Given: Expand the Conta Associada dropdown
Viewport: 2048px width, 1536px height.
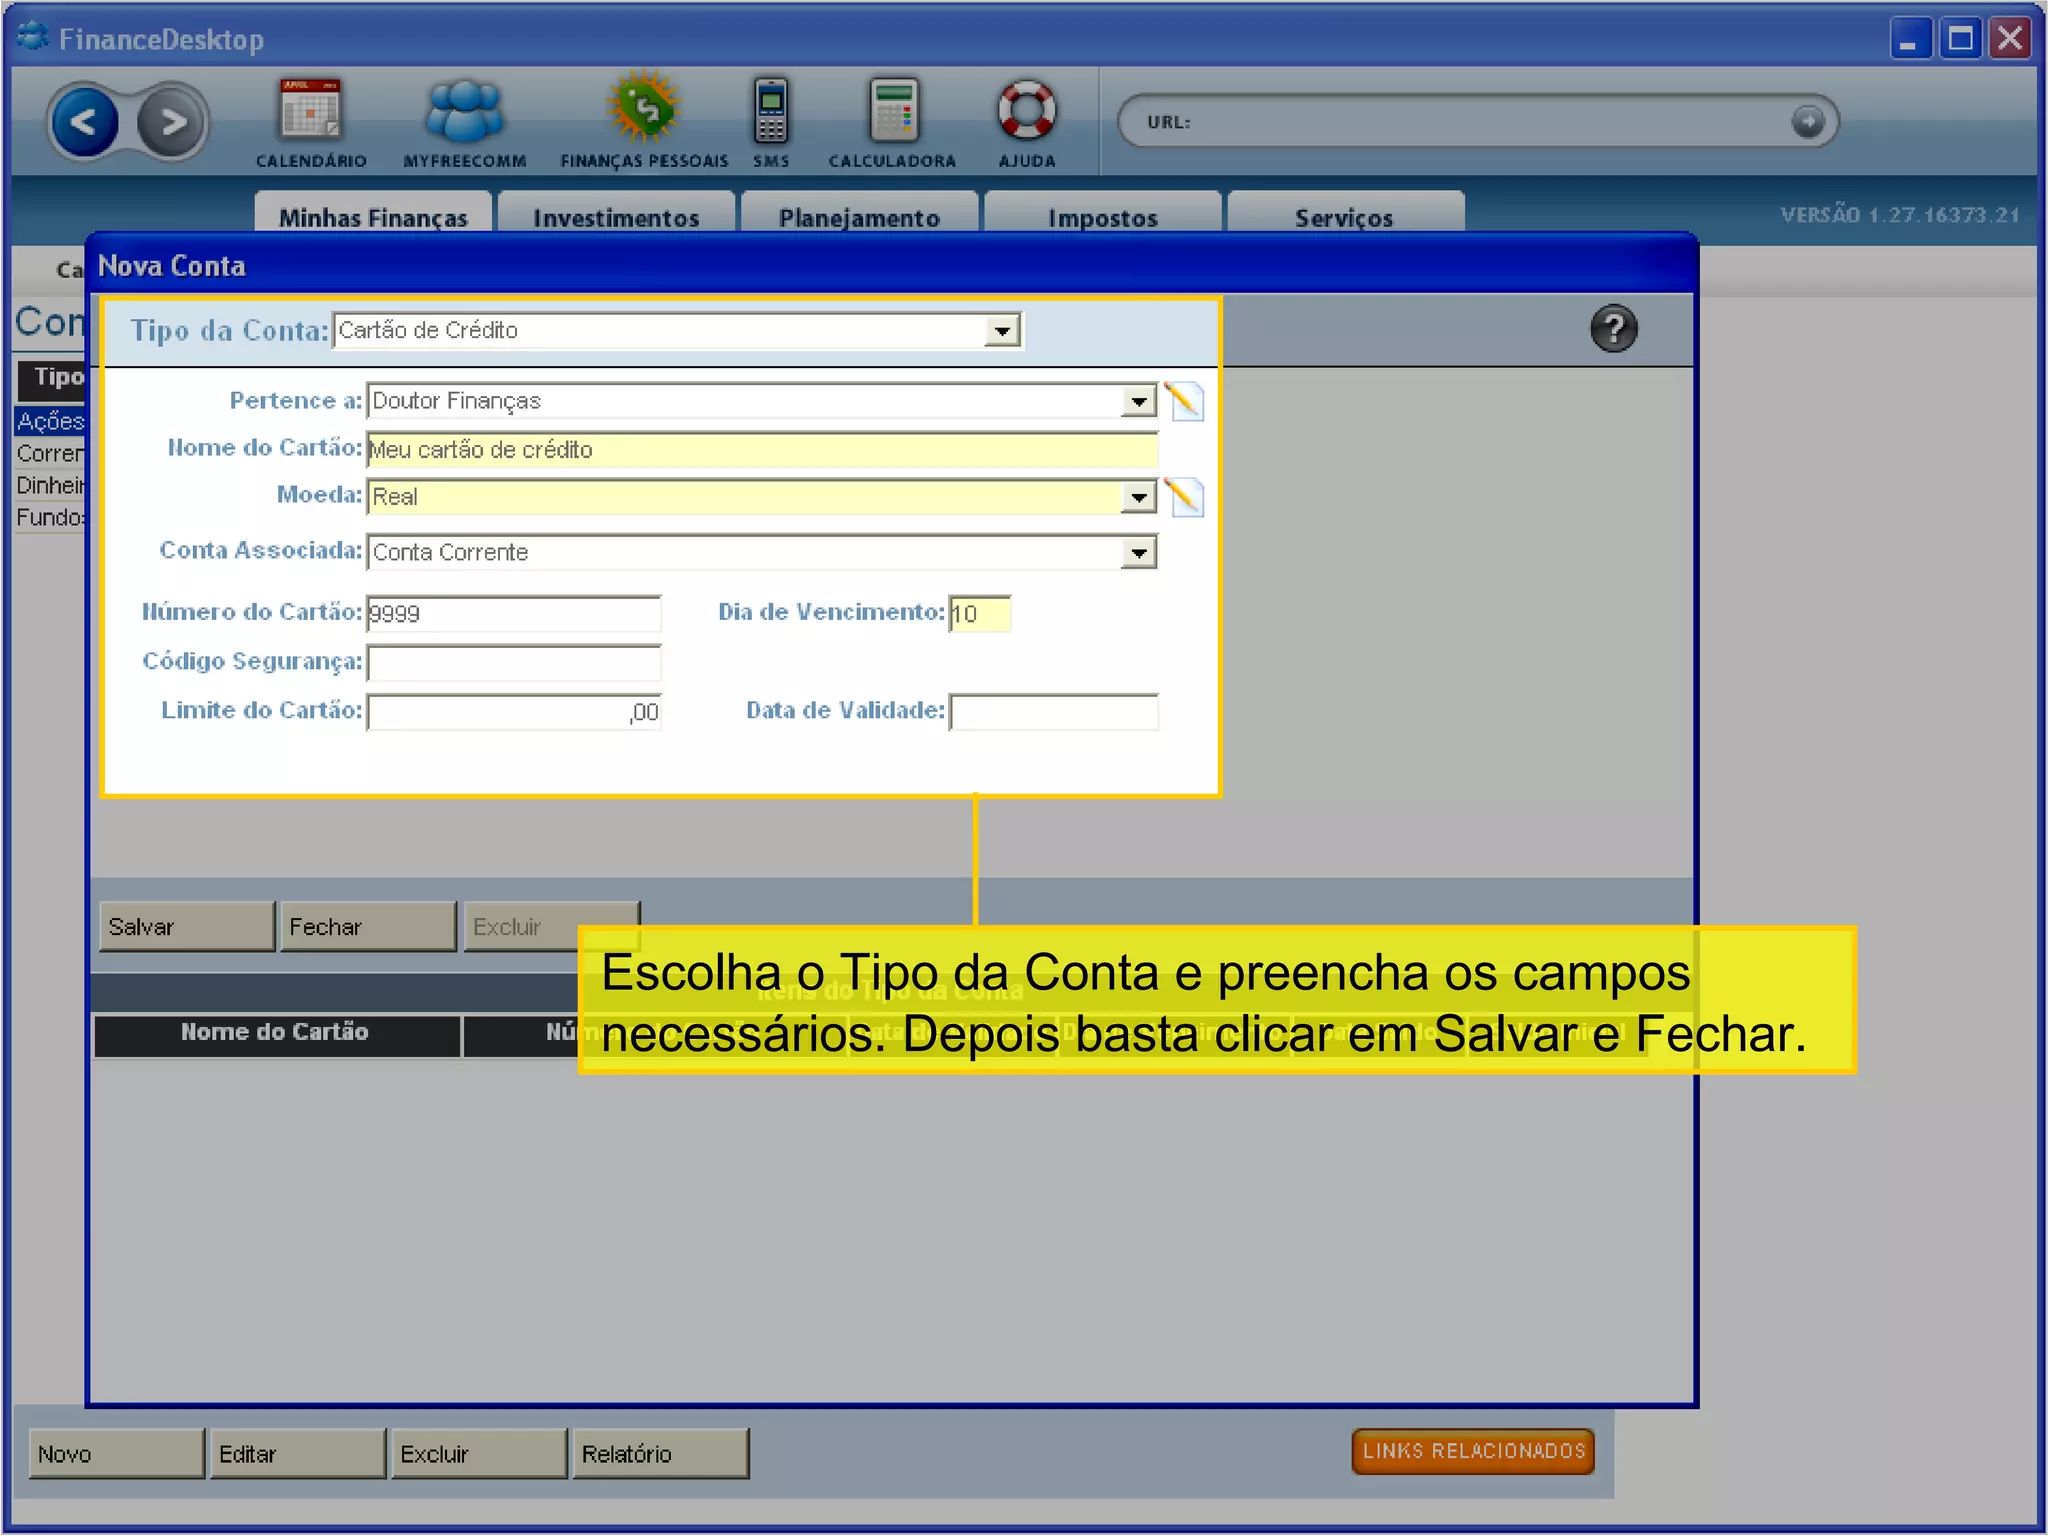Looking at the screenshot, I should point(1138,553).
